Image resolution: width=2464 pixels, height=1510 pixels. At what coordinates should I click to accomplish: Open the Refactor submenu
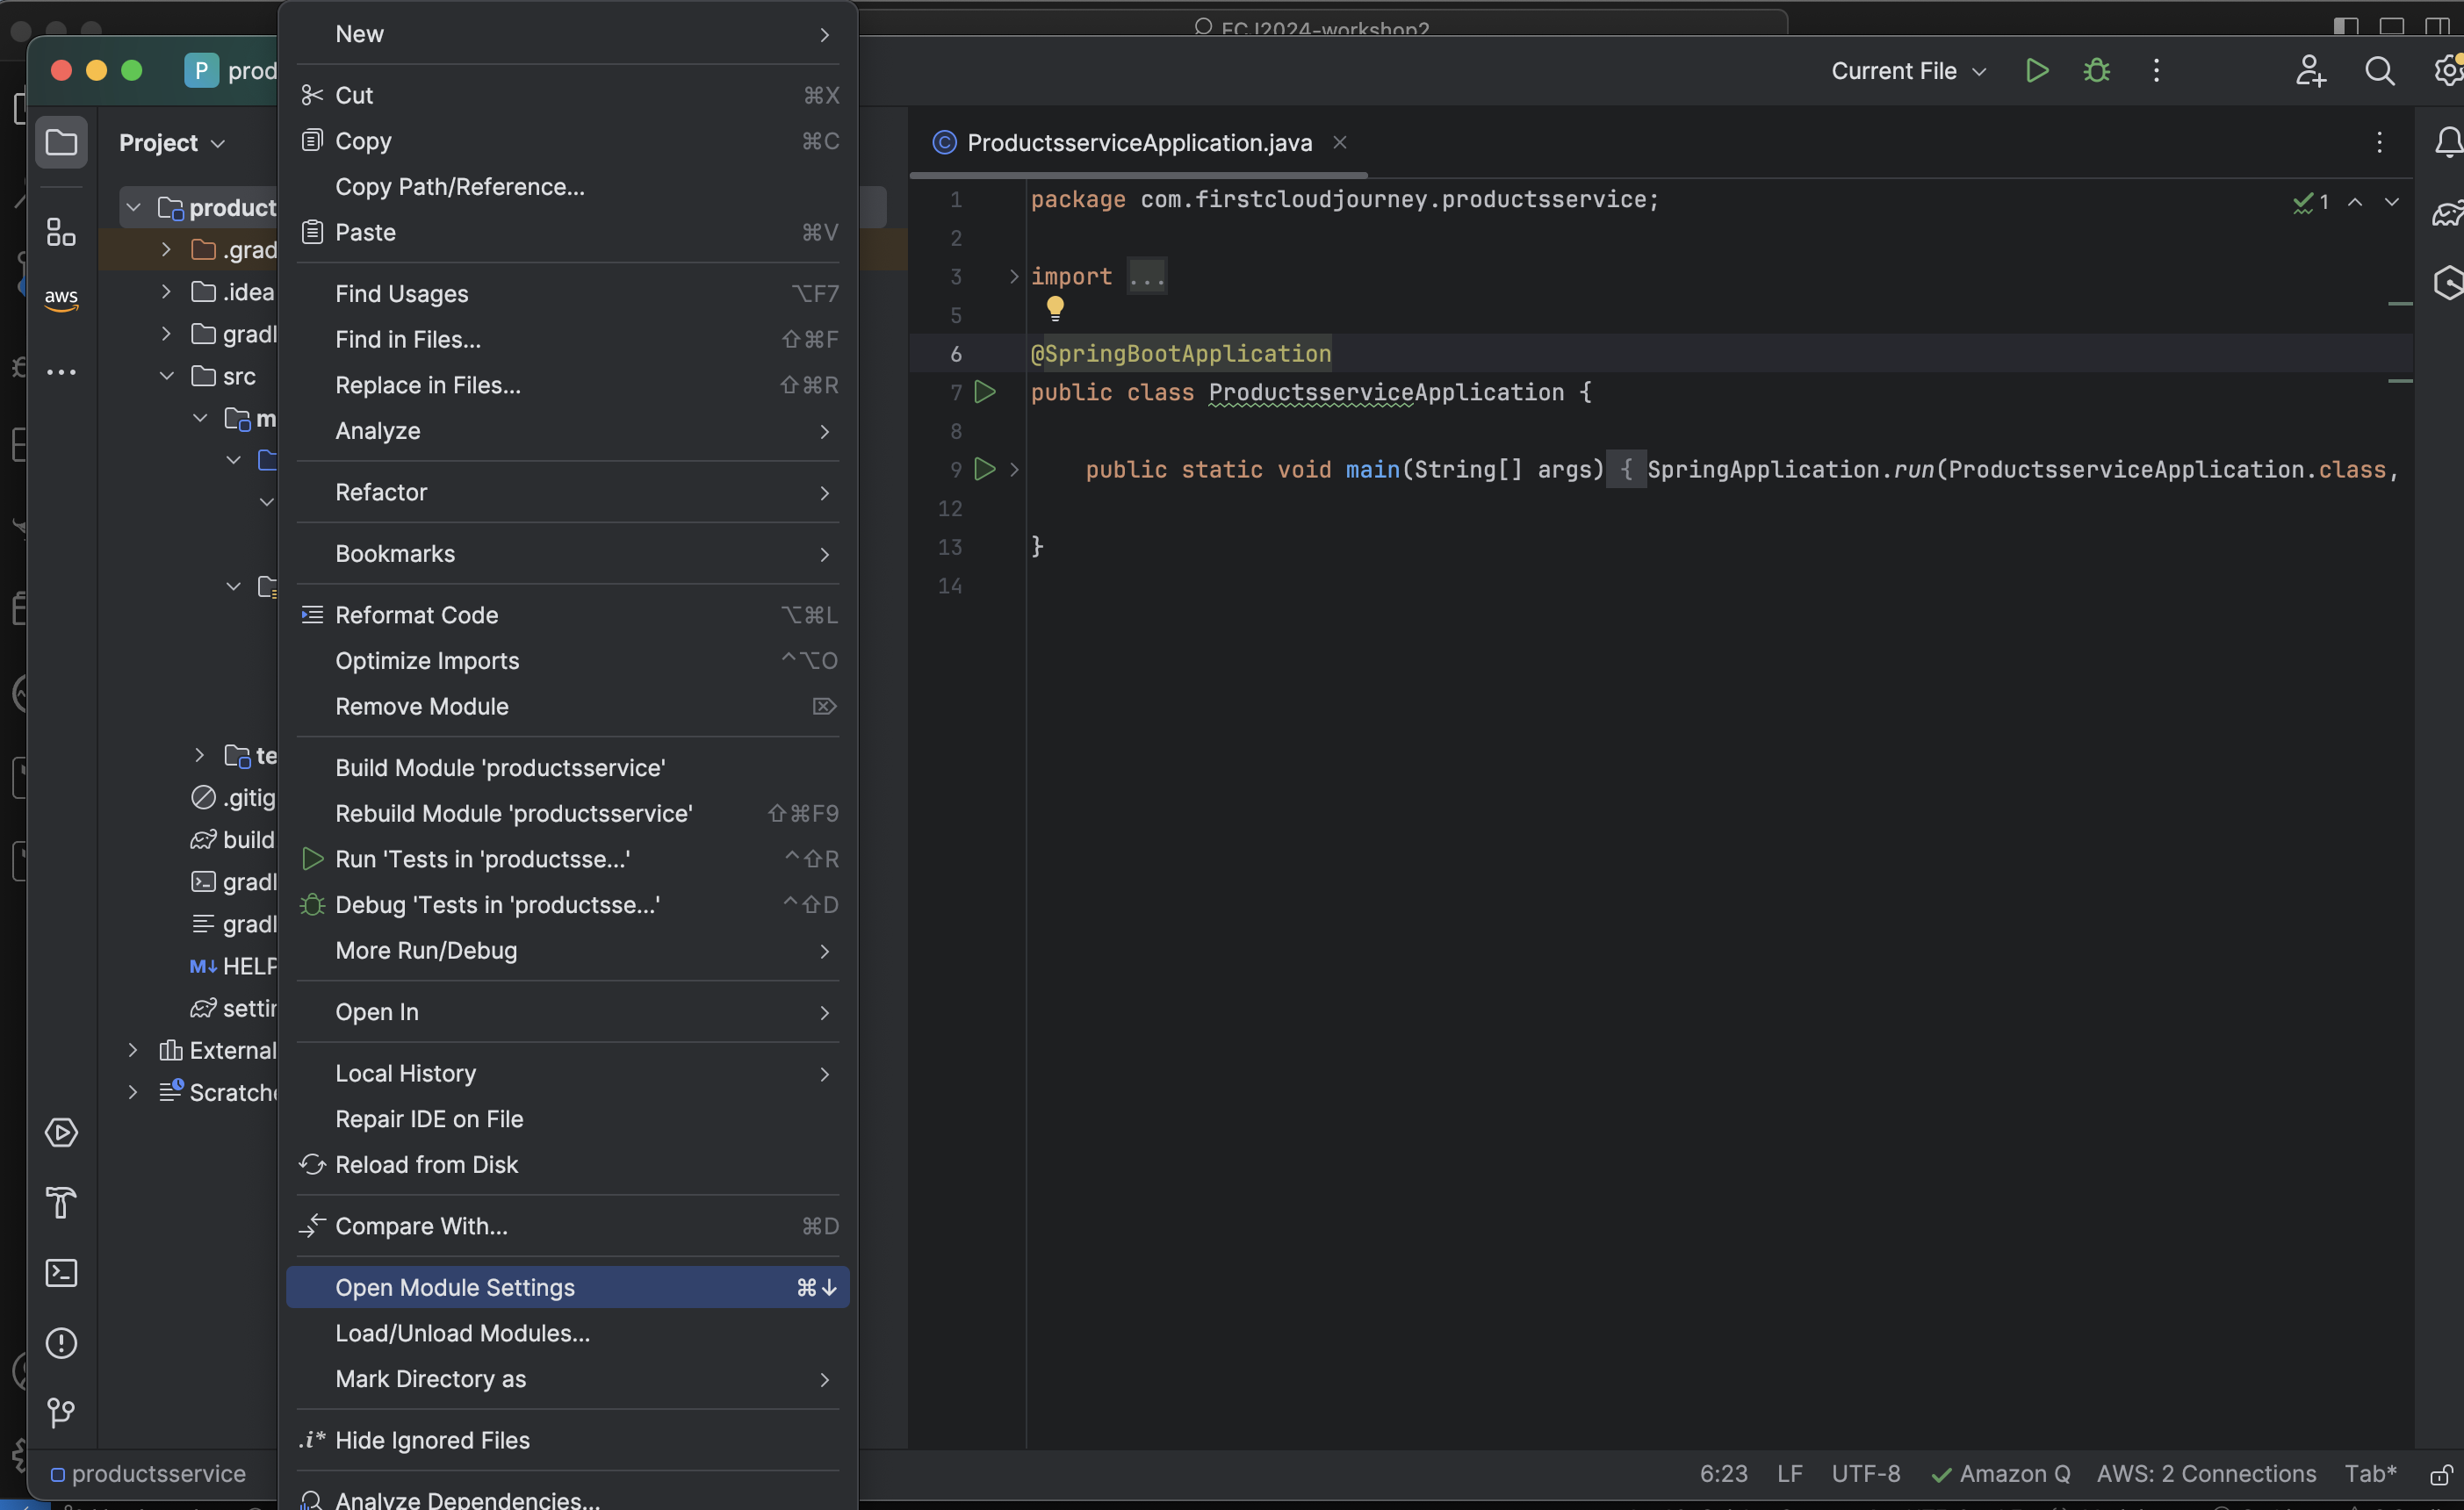[x=567, y=492]
